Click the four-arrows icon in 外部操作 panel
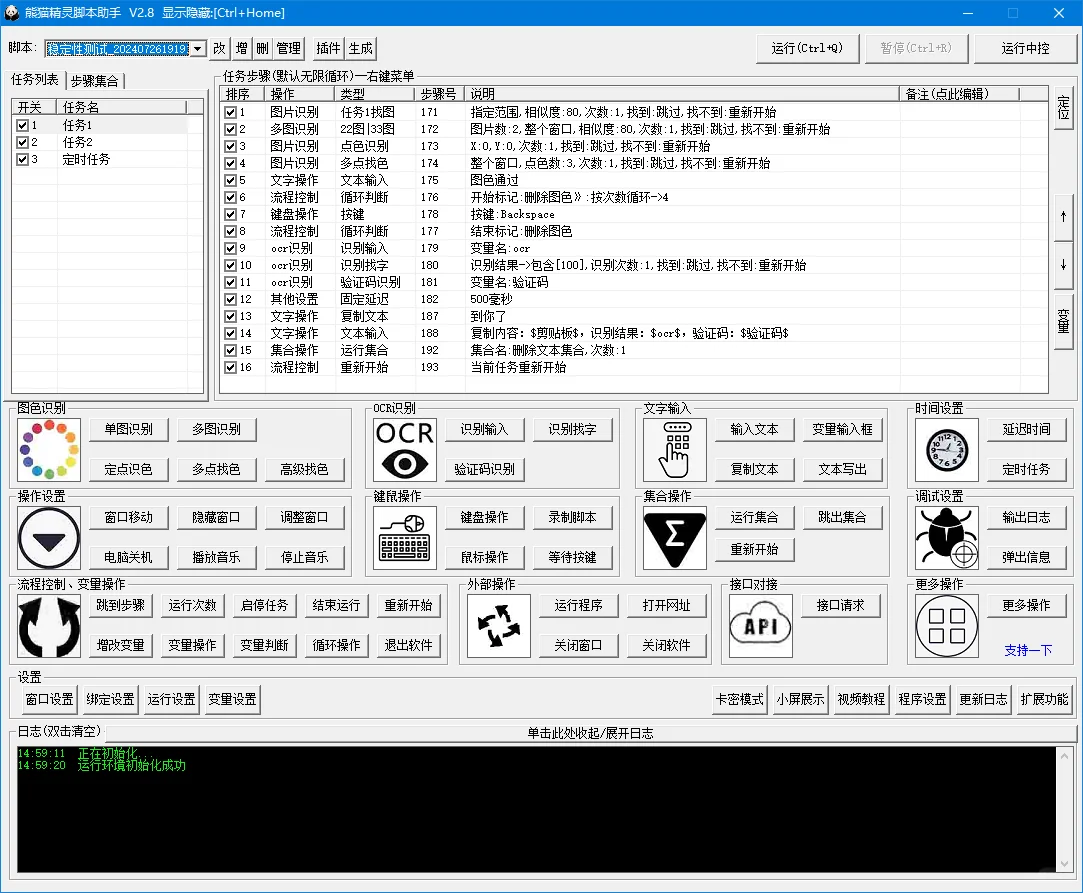 coord(497,625)
